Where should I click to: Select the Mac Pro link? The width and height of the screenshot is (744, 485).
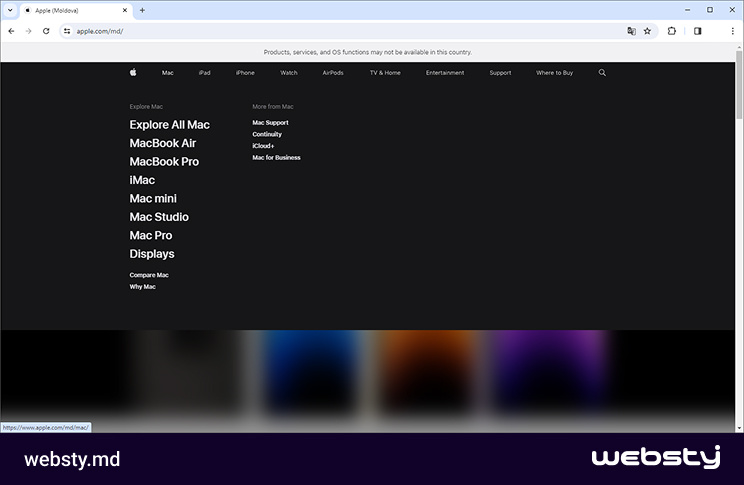(151, 236)
